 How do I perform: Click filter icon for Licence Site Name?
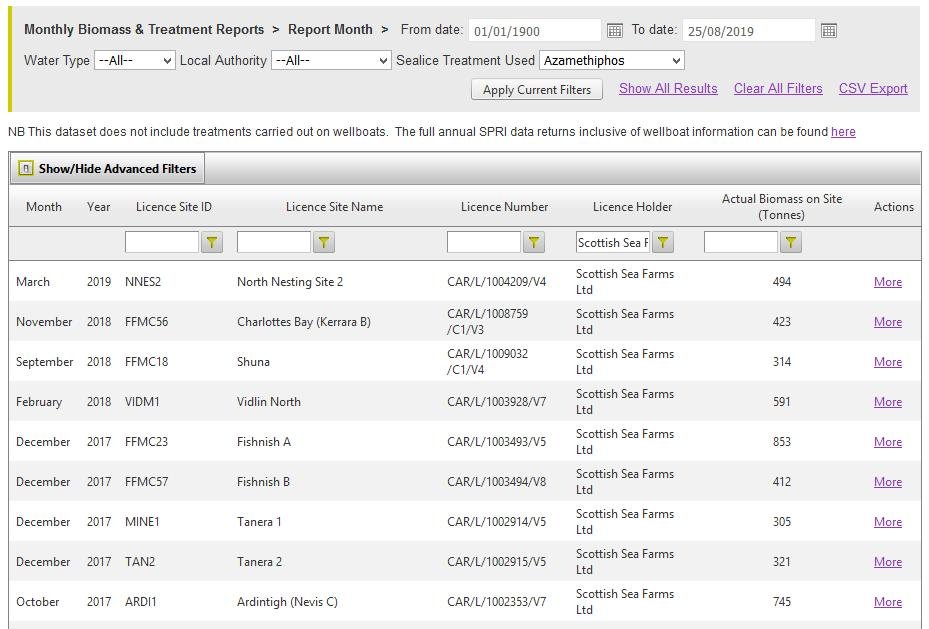pos(324,242)
